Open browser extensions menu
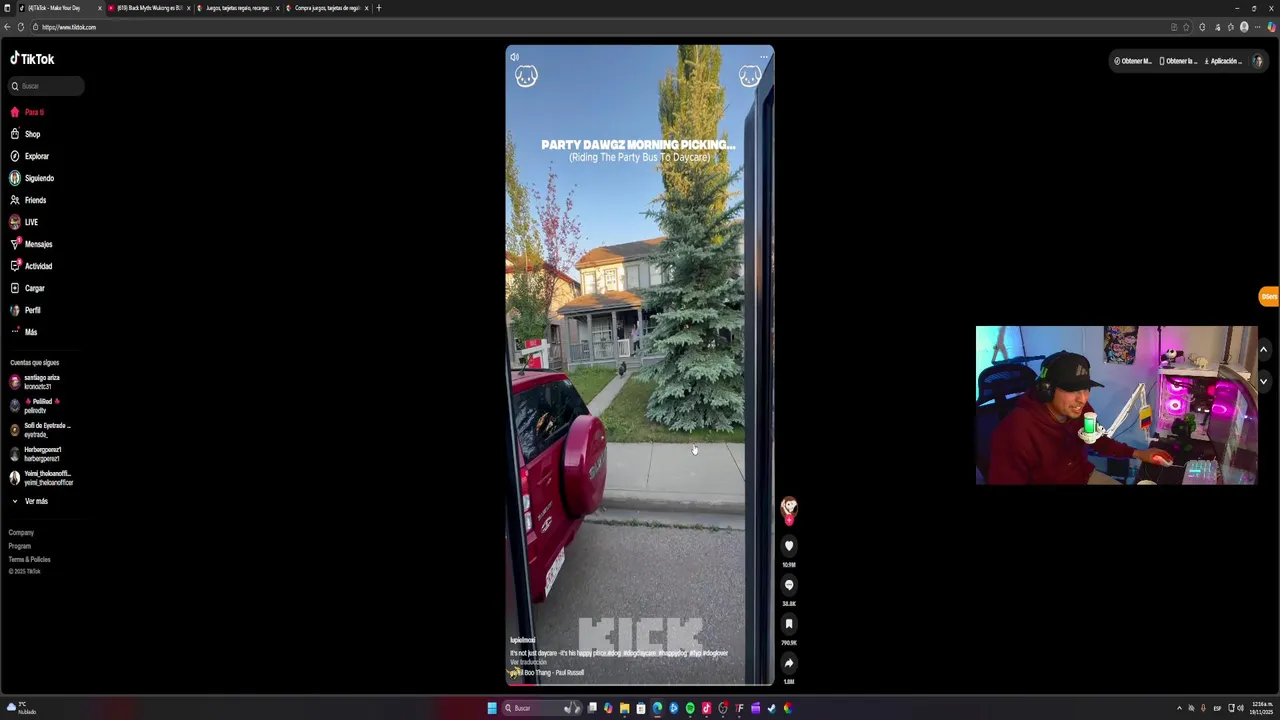This screenshot has height=720, width=1280. click(1202, 27)
